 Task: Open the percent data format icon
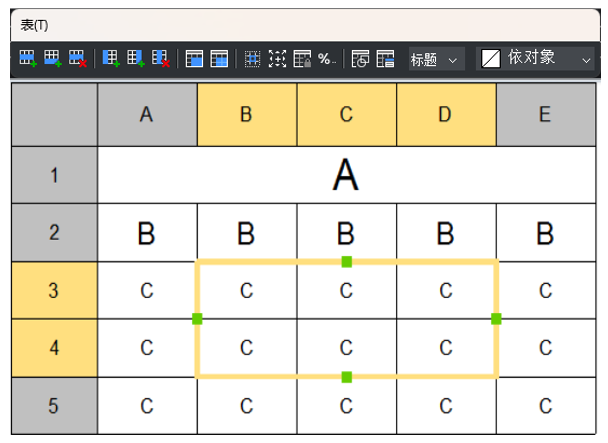tap(326, 59)
